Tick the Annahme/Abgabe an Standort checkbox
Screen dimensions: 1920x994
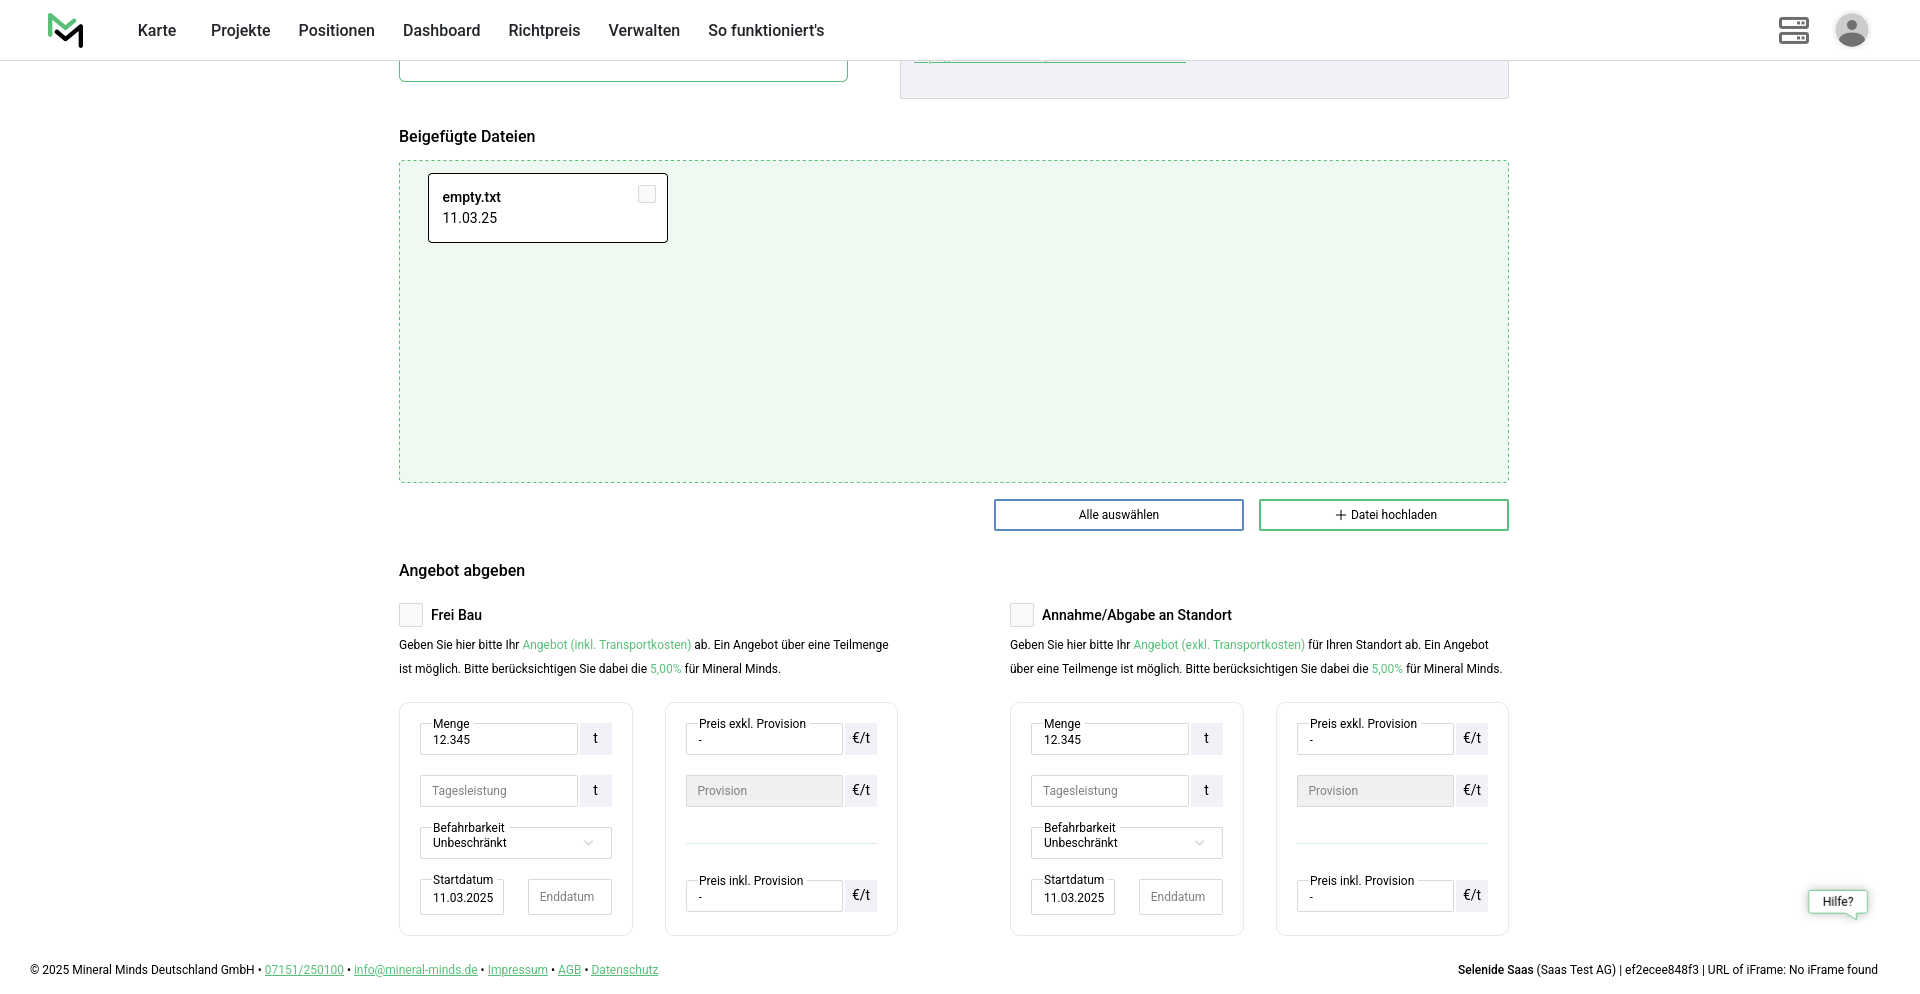point(1022,615)
